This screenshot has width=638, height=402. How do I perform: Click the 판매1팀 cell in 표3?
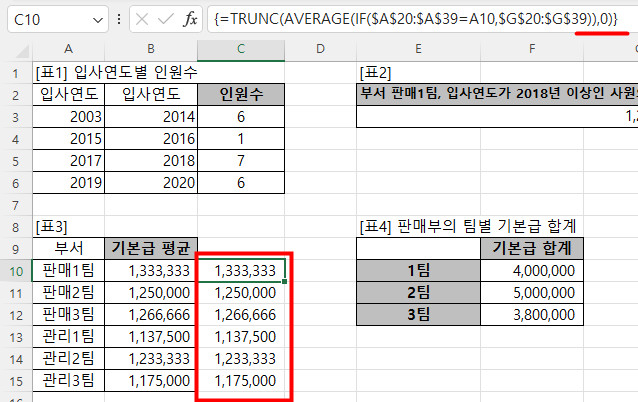click(x=68, y=270)
